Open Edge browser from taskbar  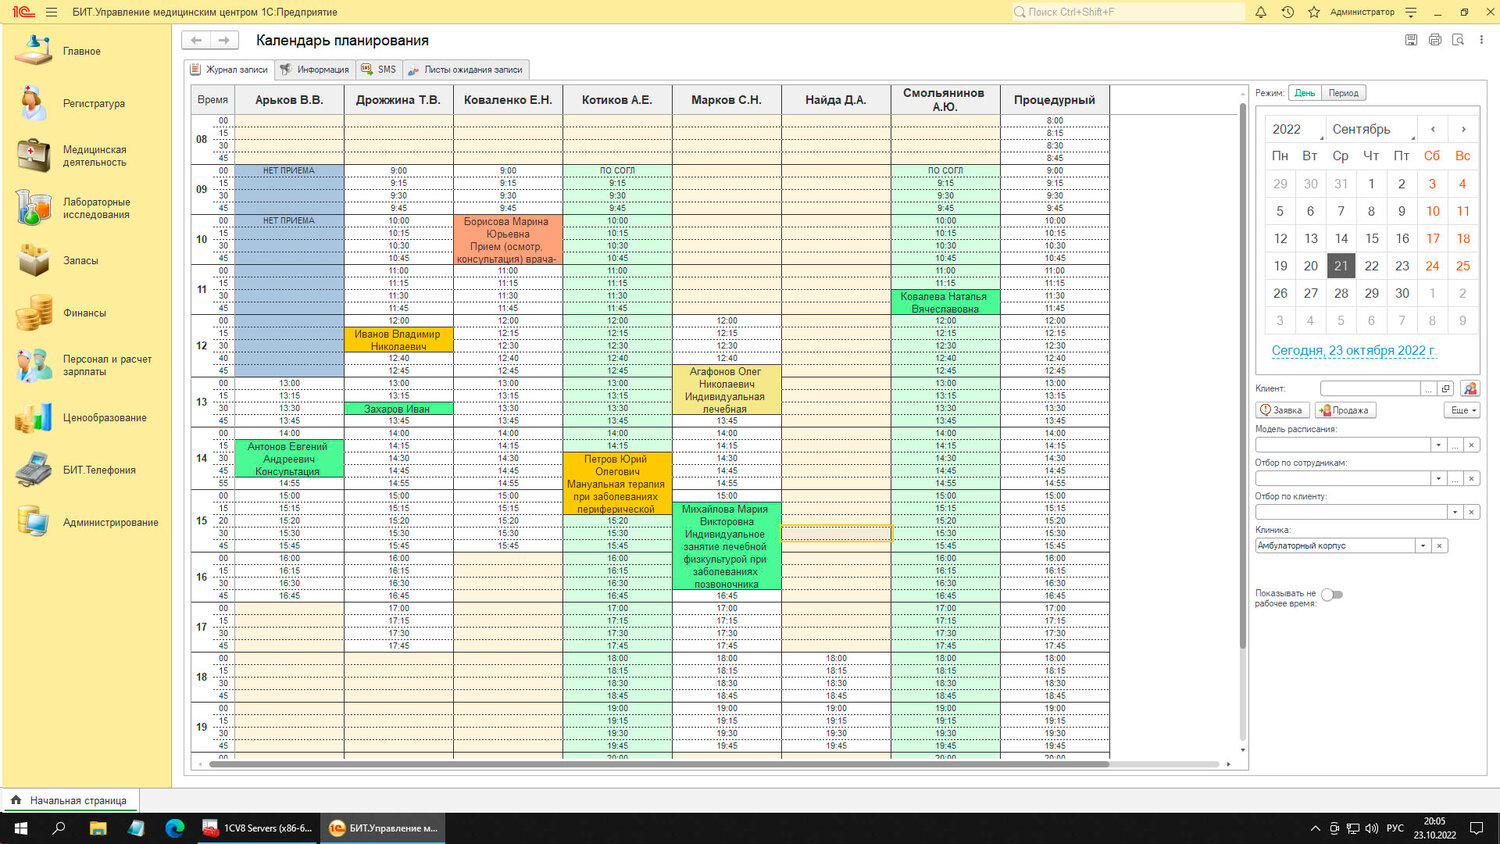[175, 828]
